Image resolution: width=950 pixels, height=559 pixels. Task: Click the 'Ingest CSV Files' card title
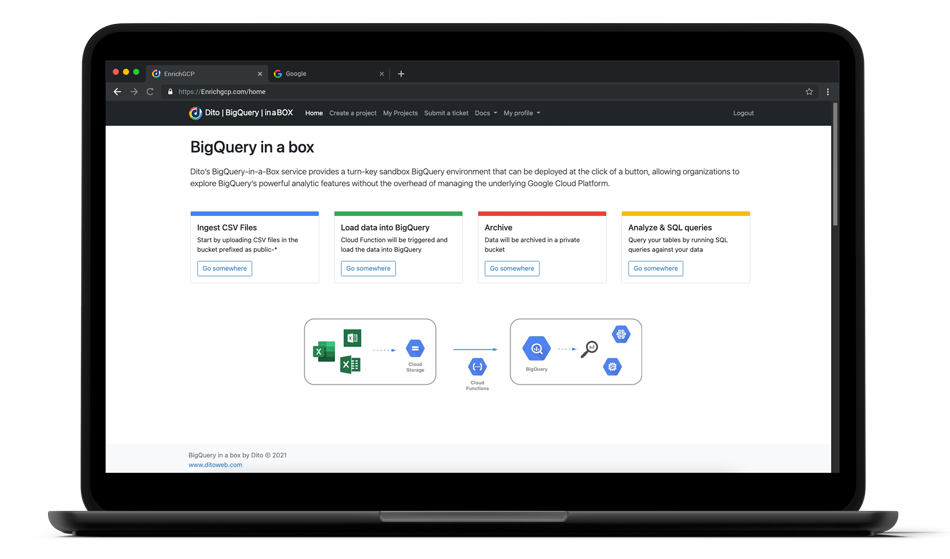227,228
